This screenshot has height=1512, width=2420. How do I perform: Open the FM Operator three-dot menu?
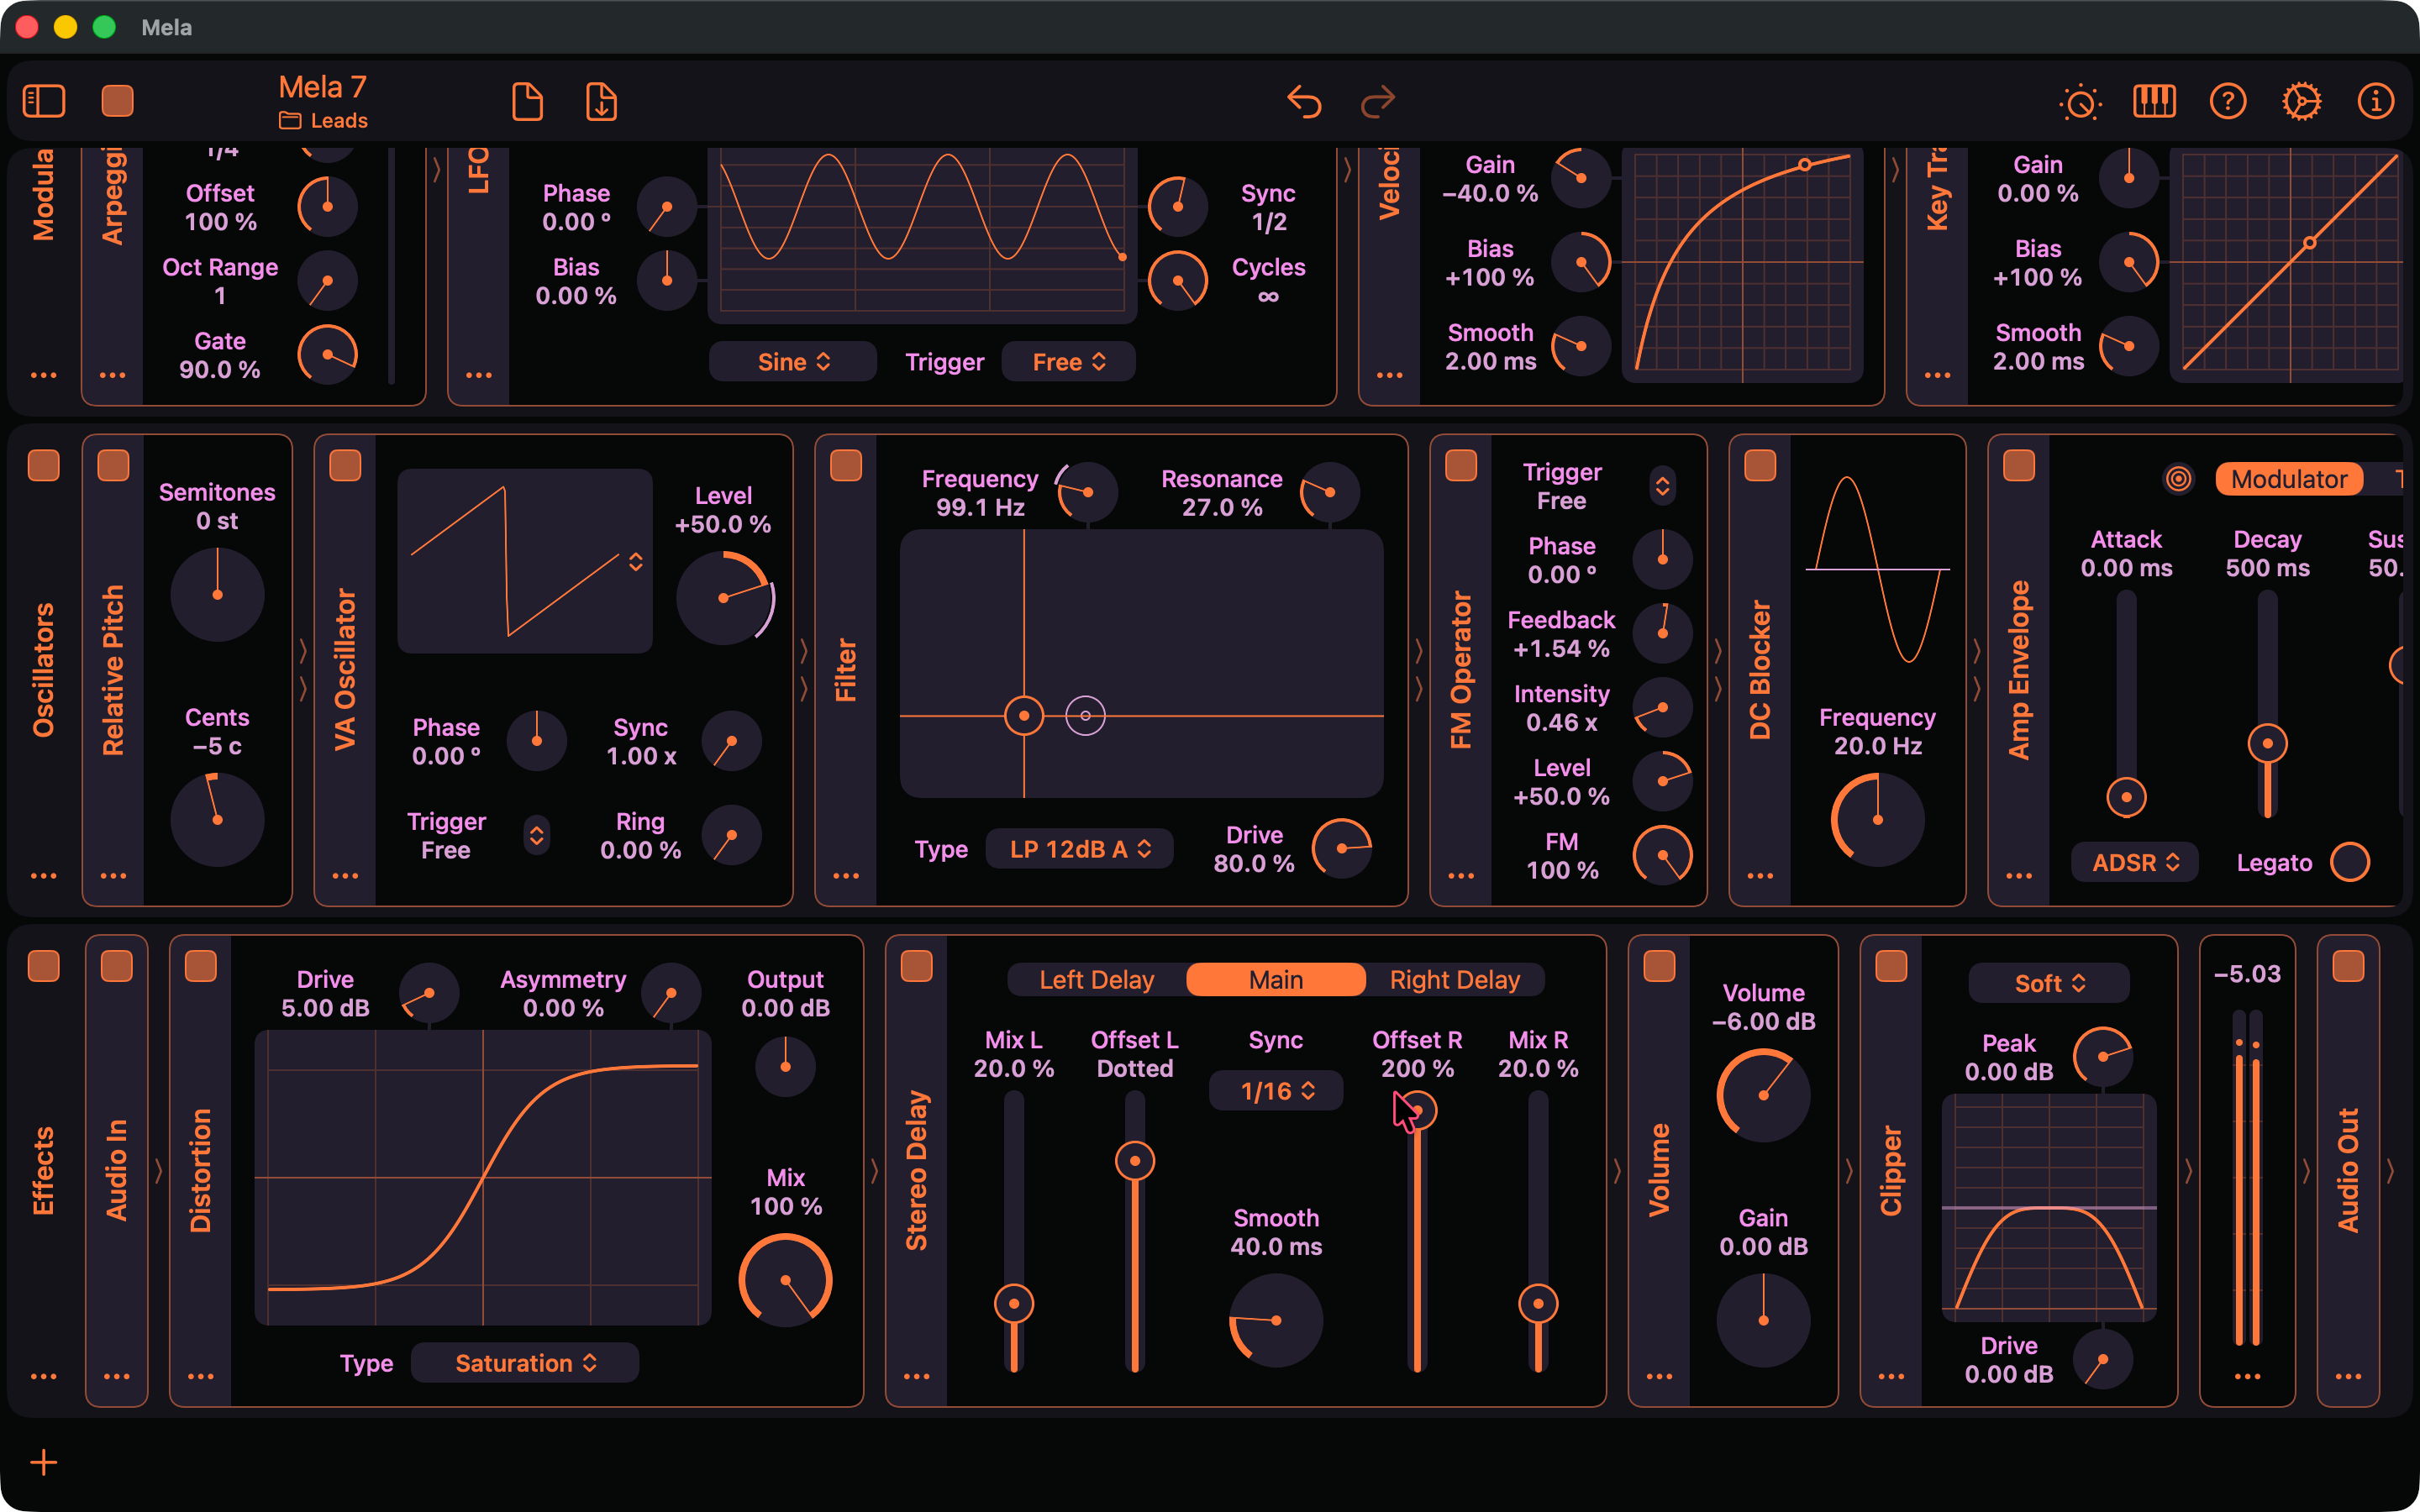(1461, 876)
